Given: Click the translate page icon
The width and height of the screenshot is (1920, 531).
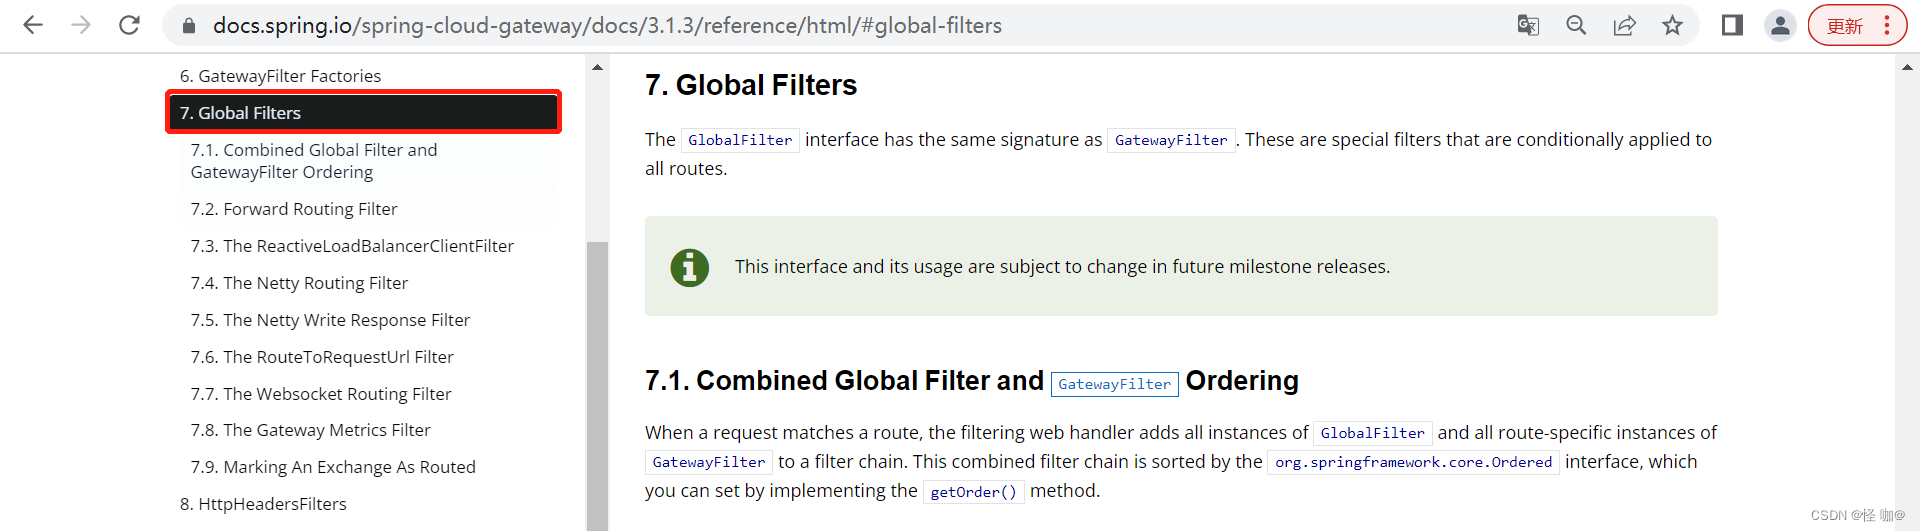Looking at the screenshot, I should click(1528, 25).
